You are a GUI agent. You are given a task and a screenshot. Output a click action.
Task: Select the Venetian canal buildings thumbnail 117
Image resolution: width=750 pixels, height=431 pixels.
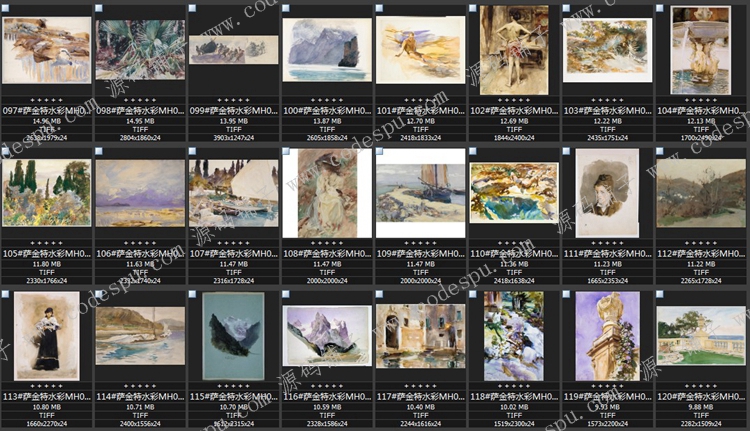click(420, 336)
